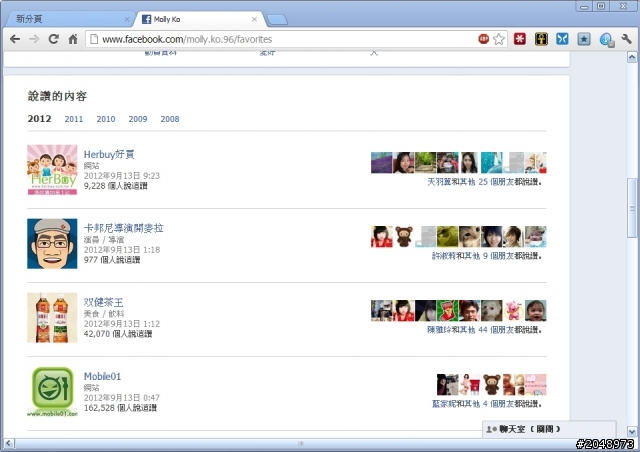The width and height of the screenshot is (640, 452).
Task: Click horizontal scrollbar left arrow
Action: tap(8, 443)
